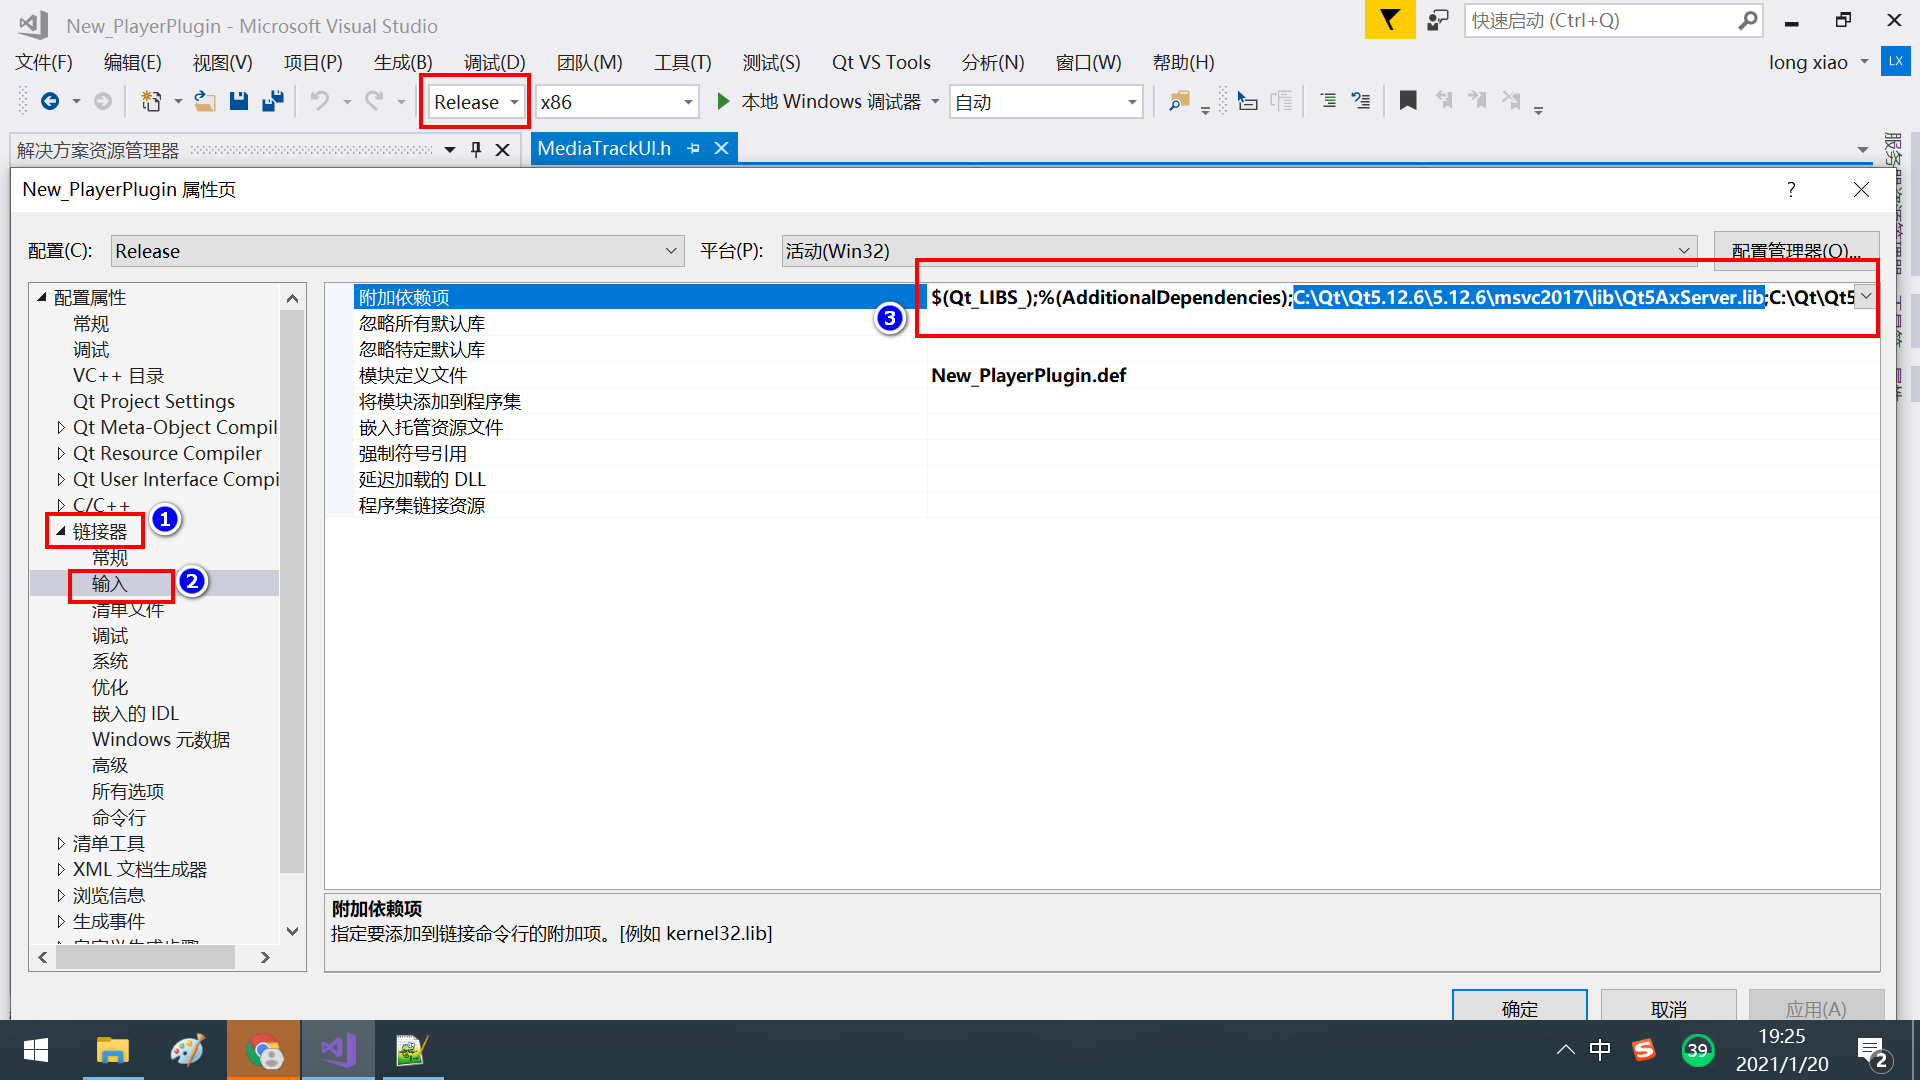
Task: Collapse the 链接器 tree node
Action: tap(61, 531)
